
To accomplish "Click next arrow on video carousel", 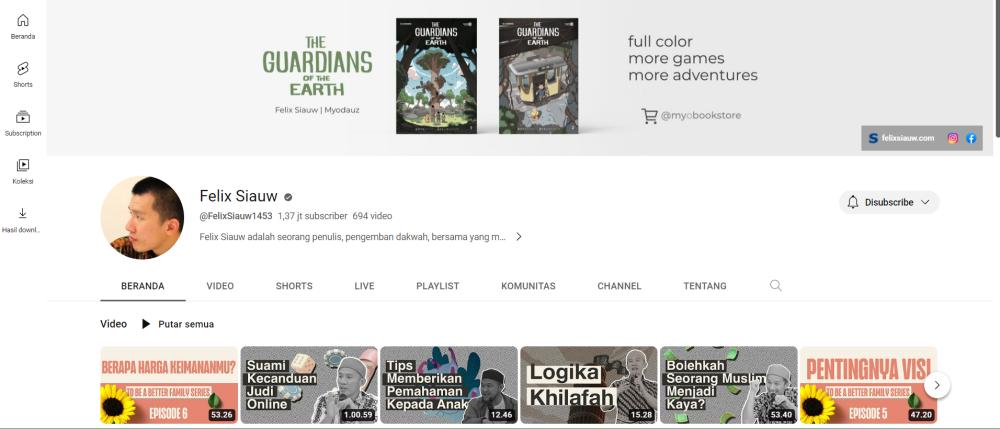I will coord(937,385).
